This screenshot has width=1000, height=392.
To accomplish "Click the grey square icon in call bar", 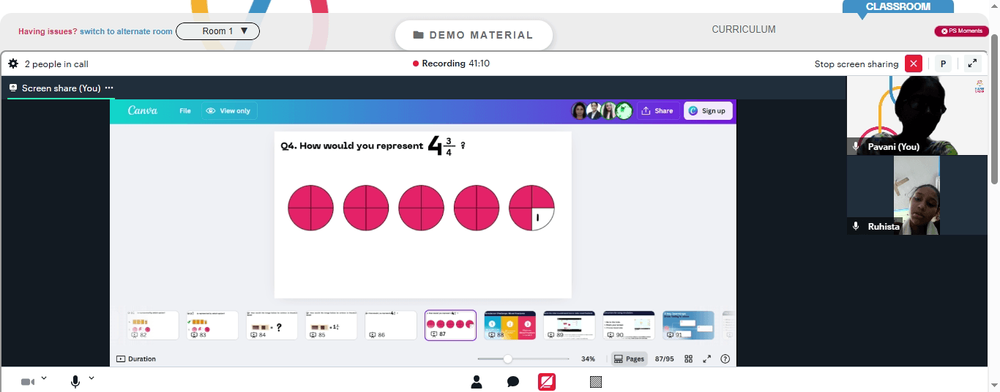I will click(596, 382).
